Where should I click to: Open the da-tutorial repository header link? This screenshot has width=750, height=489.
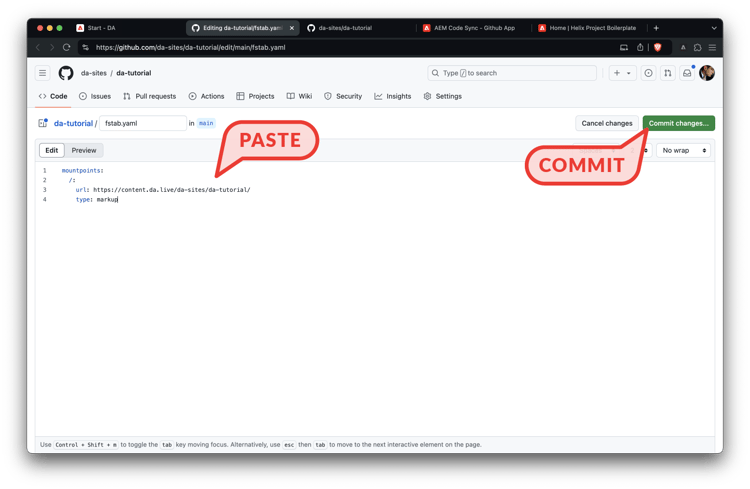[x=134, y=73]
